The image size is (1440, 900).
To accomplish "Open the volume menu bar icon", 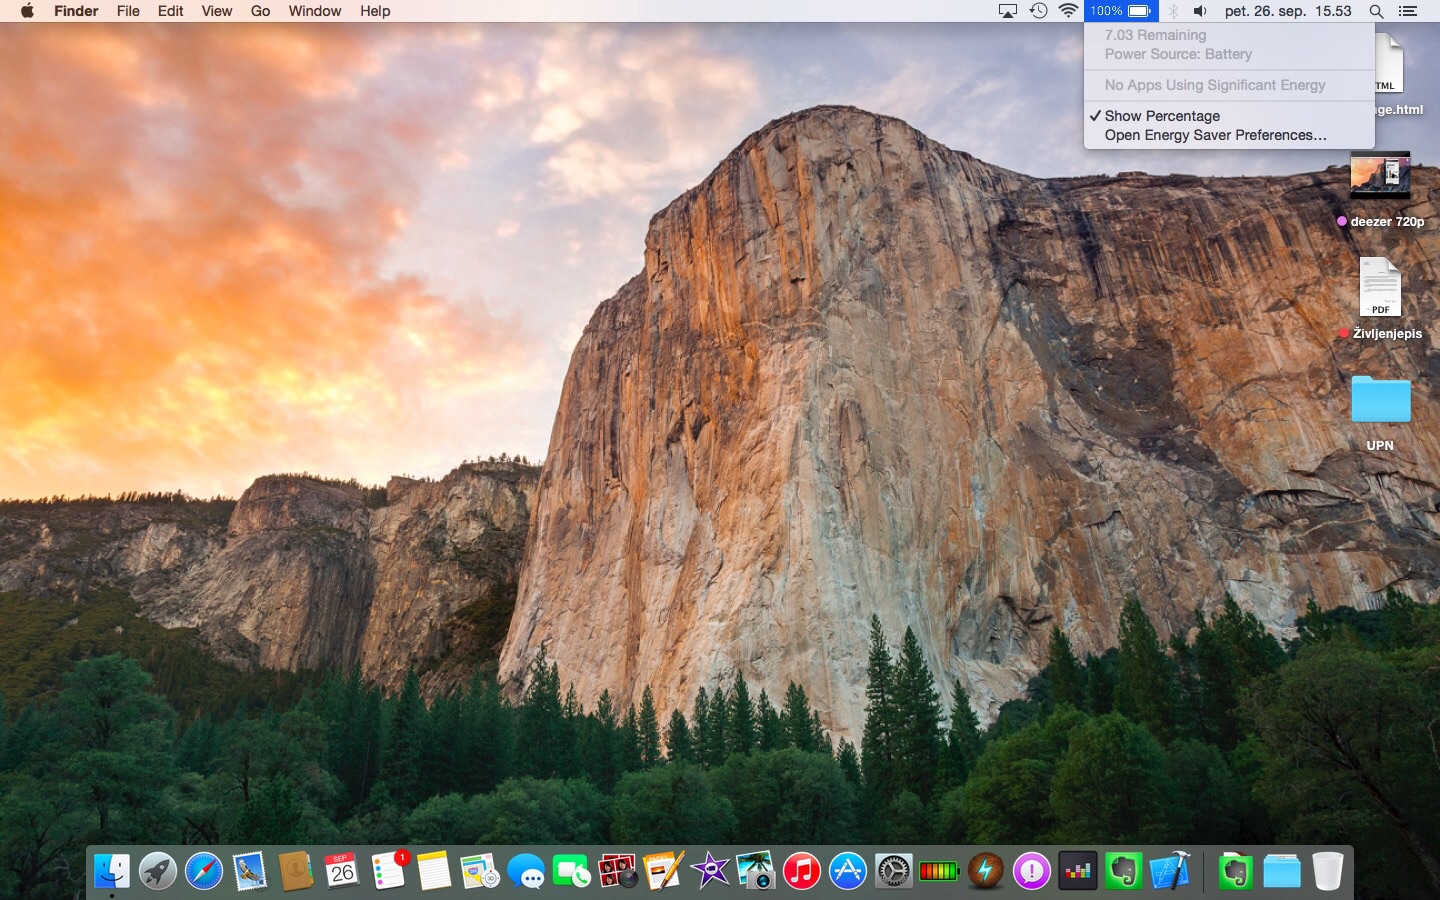I will [1200, 11].
